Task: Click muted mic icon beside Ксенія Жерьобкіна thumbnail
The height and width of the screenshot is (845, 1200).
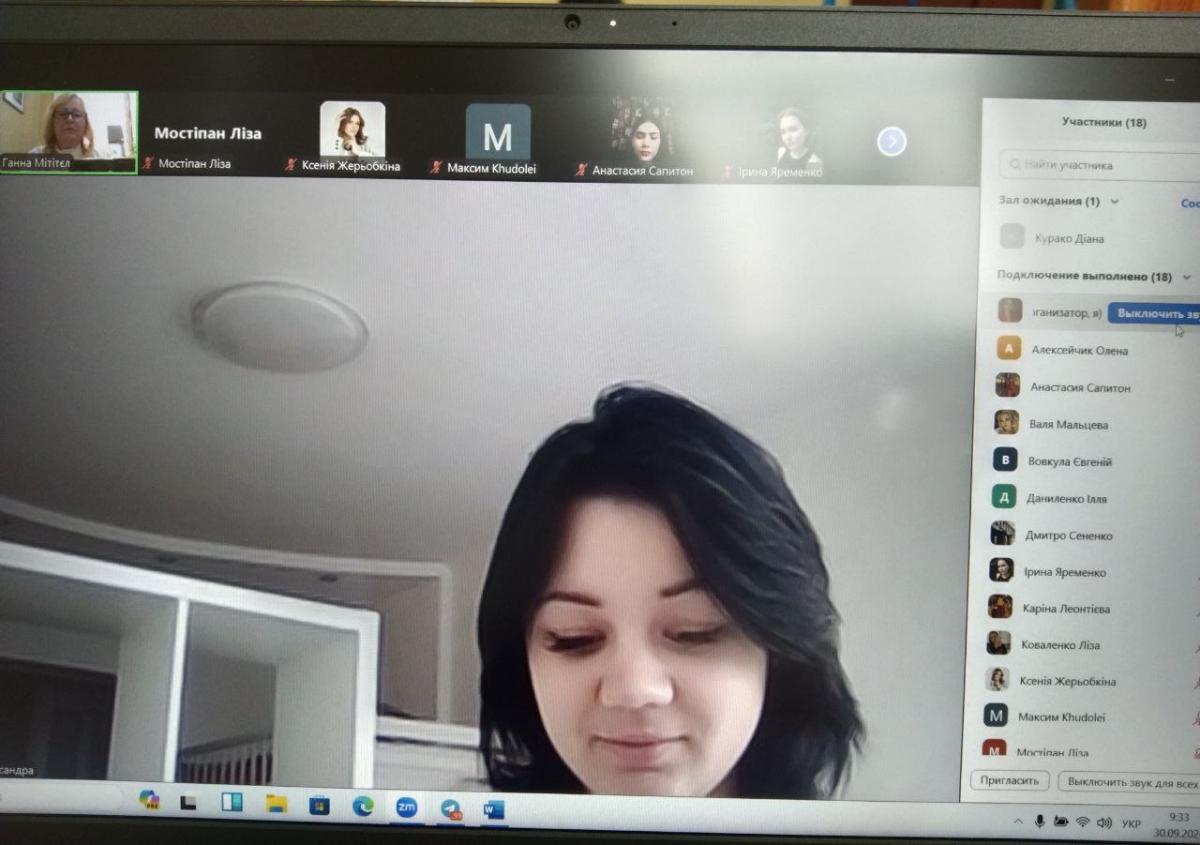Action: [291, 166]
